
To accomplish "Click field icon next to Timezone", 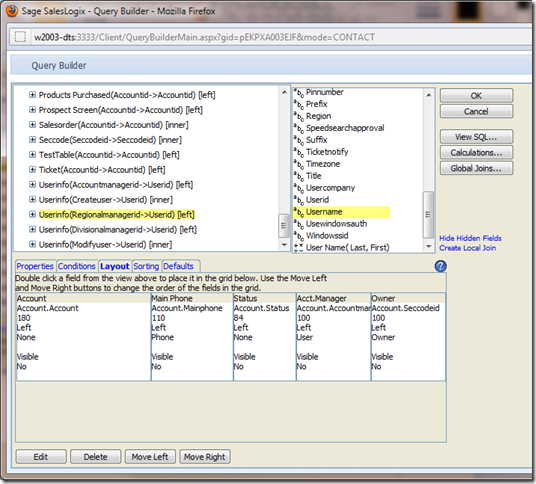I will tap(299, 164).
